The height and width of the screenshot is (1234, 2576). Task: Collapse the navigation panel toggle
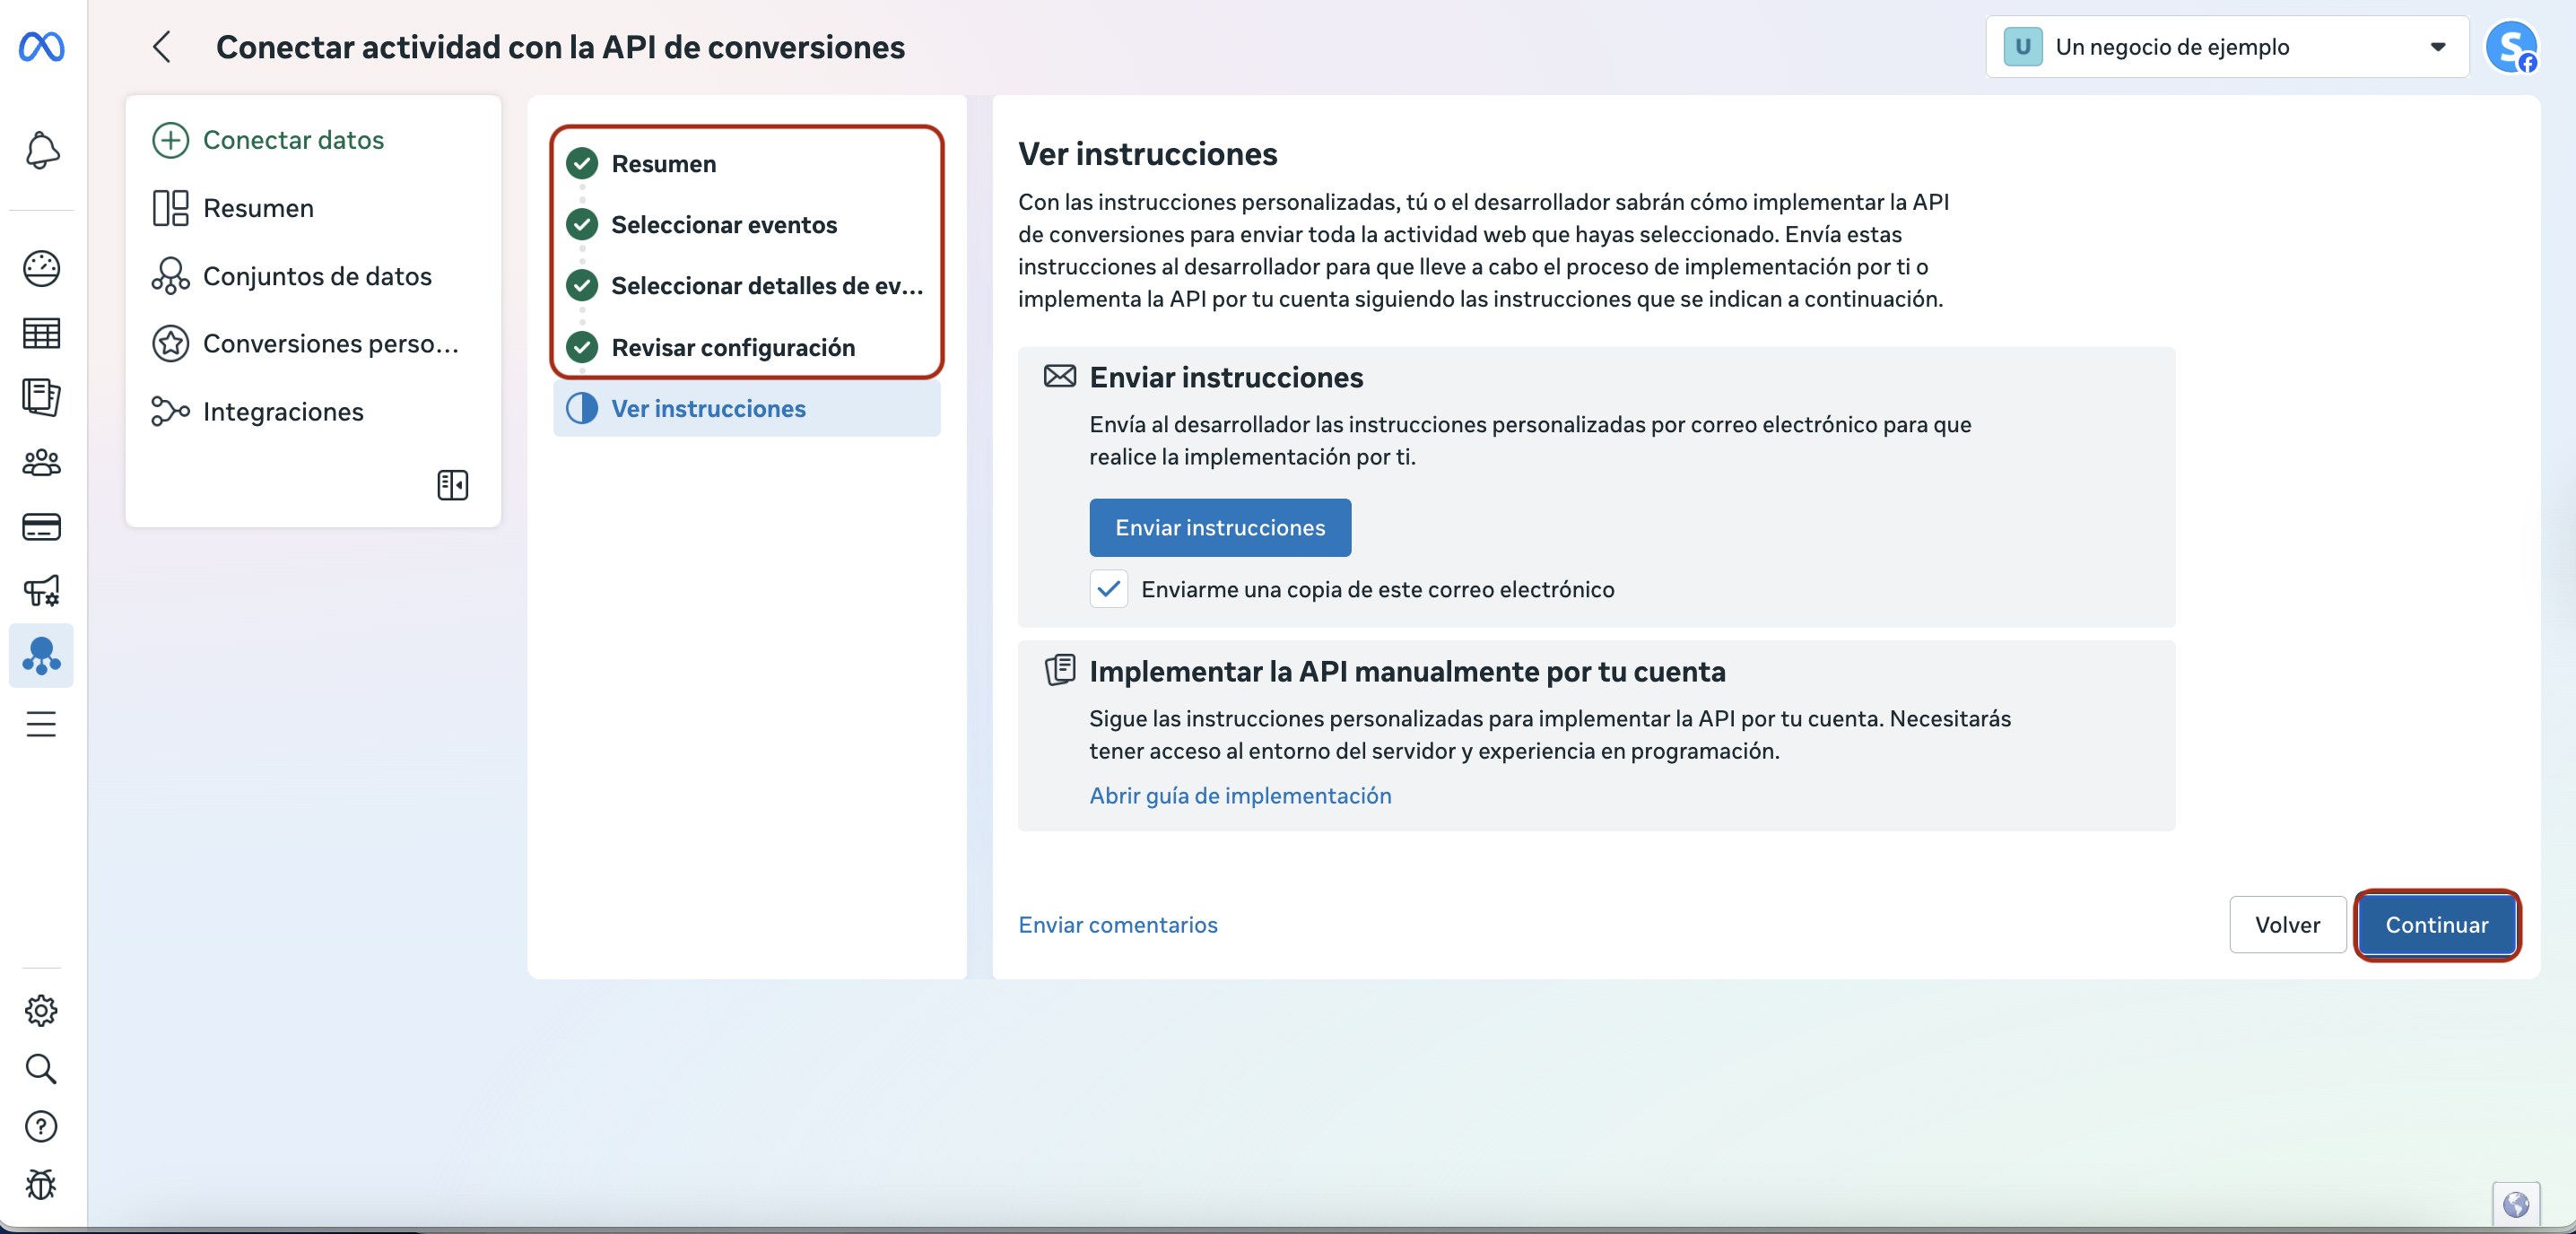tap(452, 485)
